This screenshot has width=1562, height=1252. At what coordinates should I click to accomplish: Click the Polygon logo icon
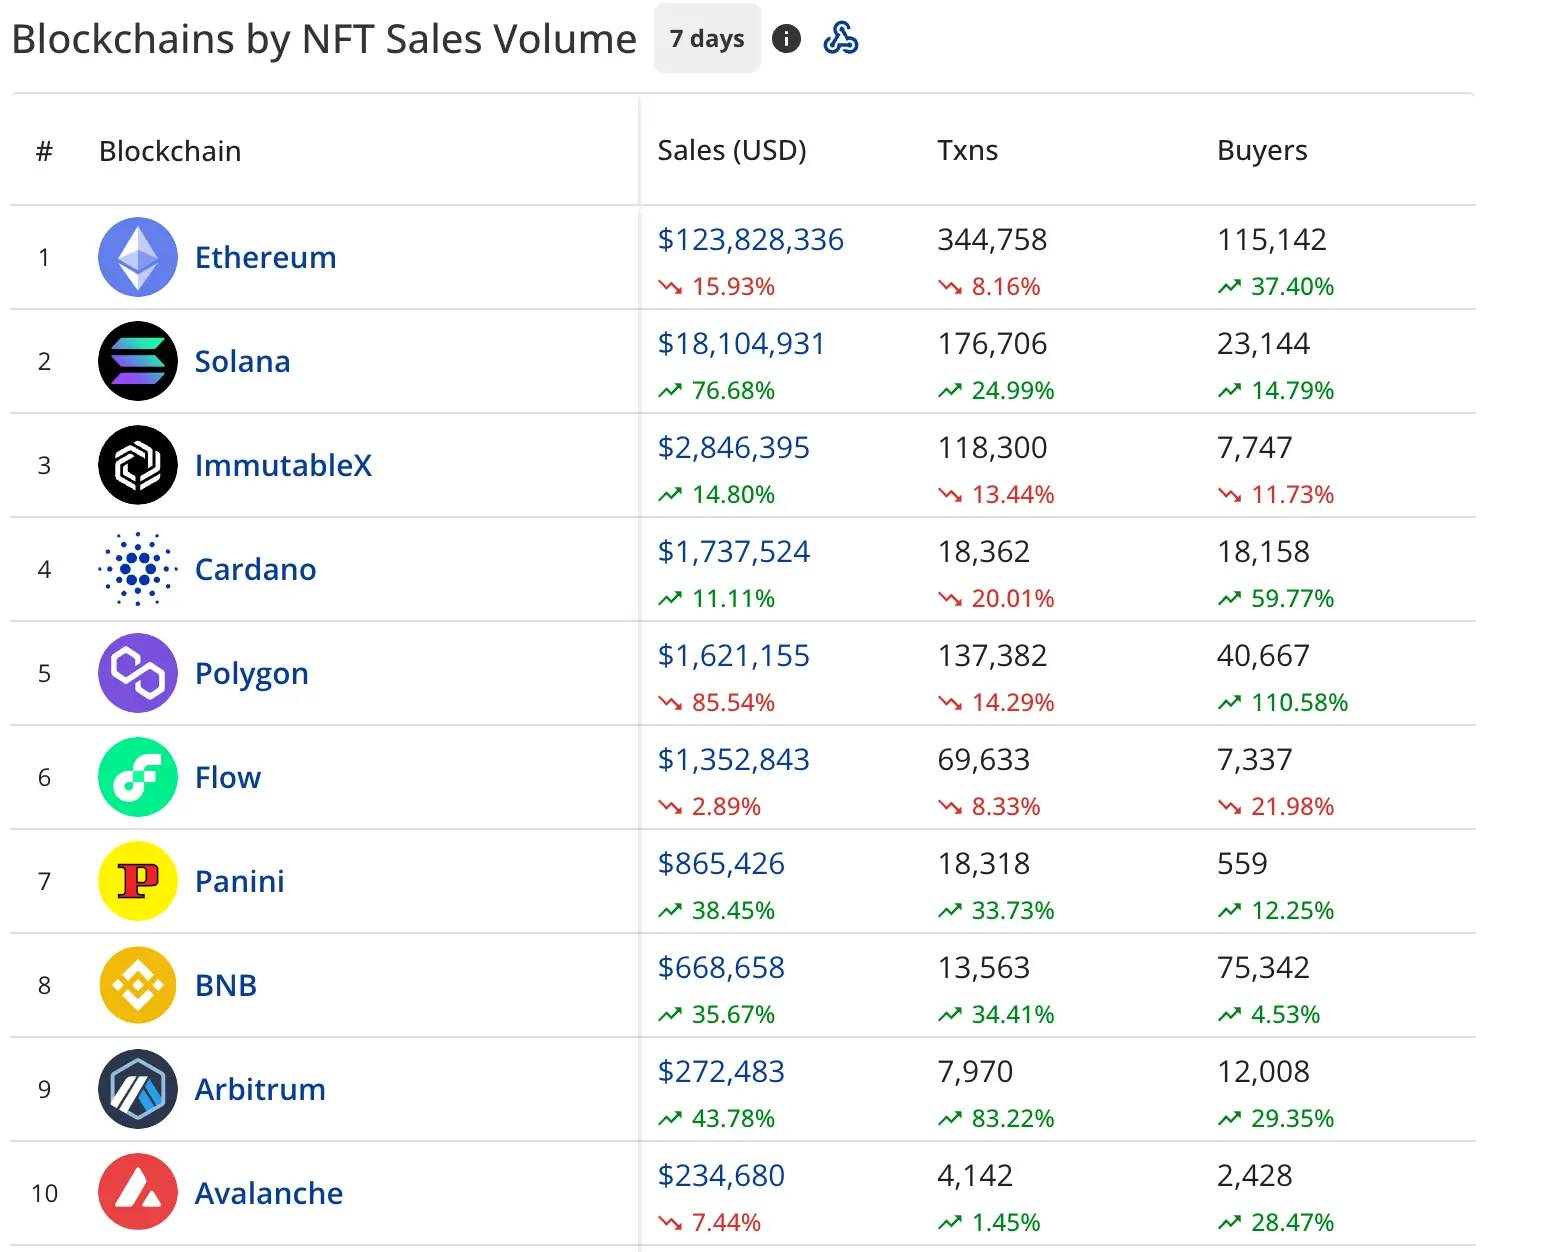(x=138, y=673)
